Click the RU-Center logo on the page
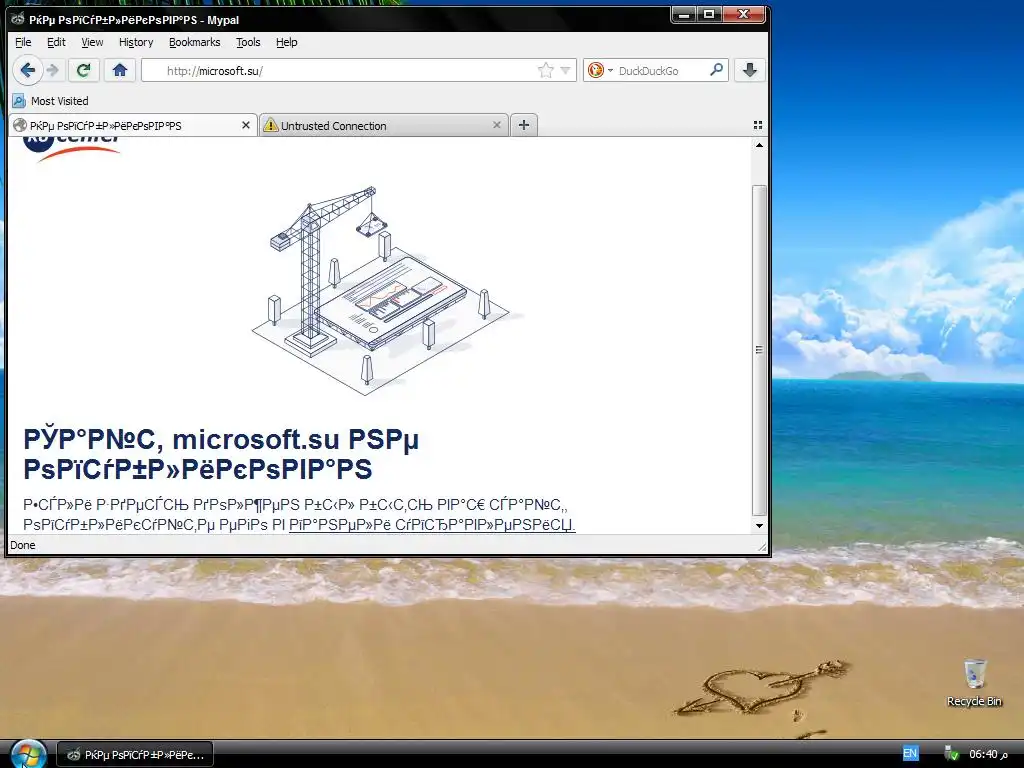 pos(72,149)
